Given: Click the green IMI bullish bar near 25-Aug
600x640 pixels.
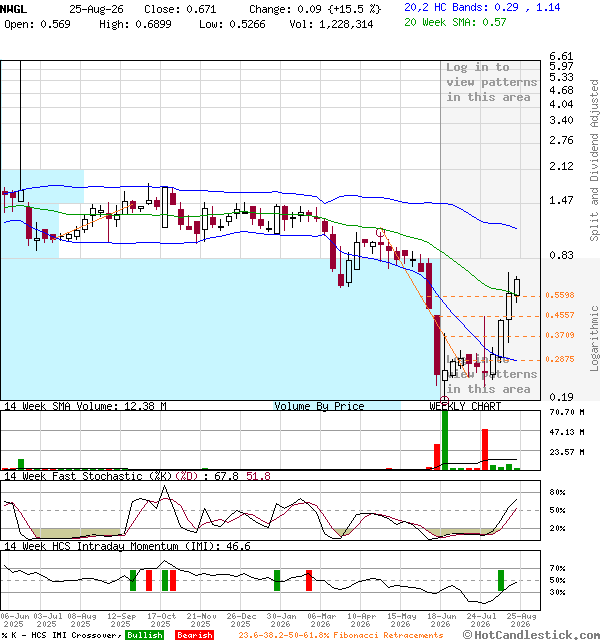Looking at the screenshot, I should 501,580.
